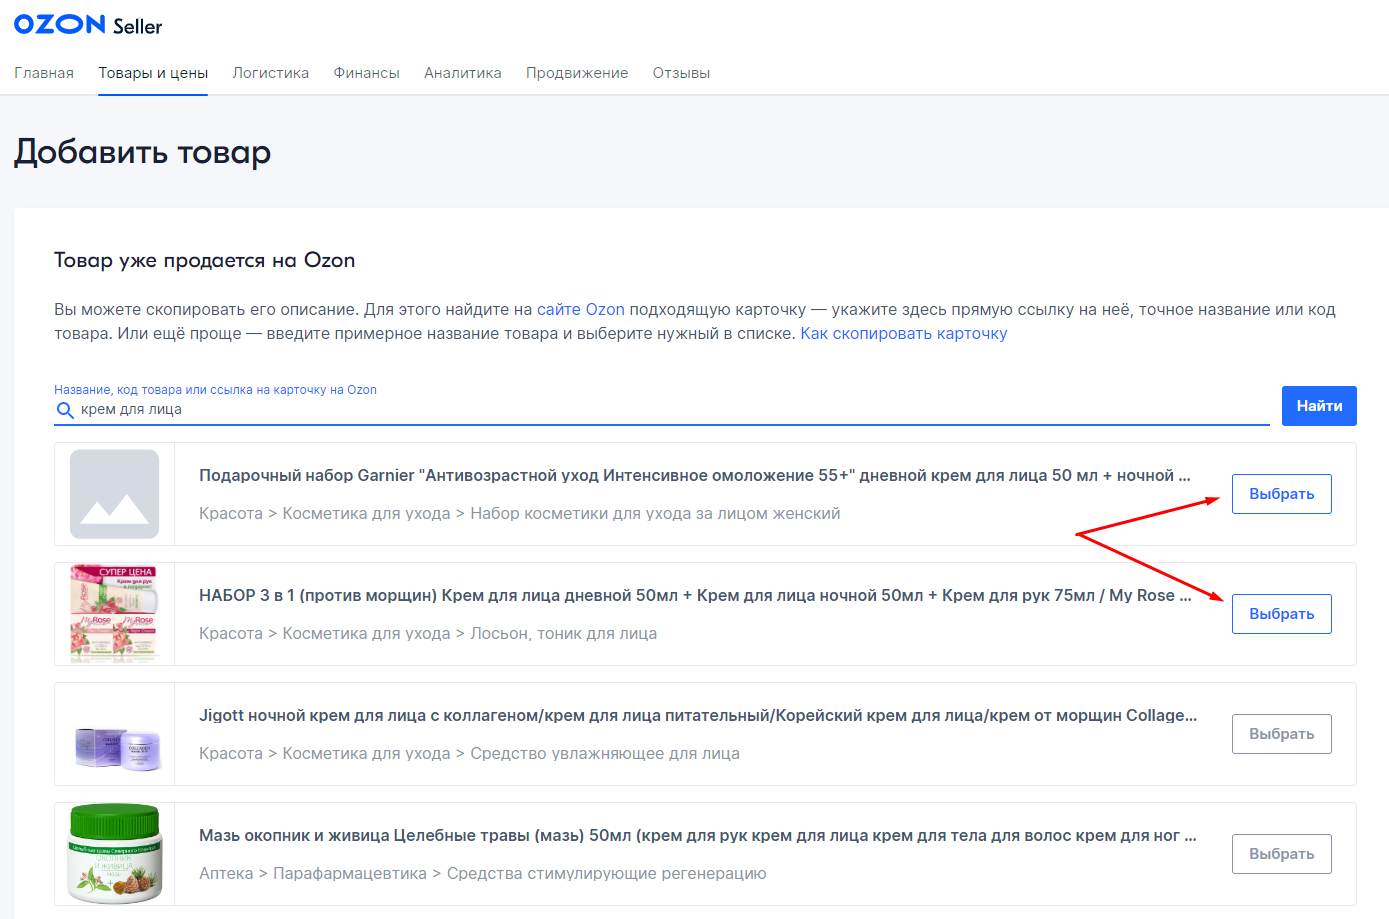Choose the Мазь окопник и живица product
Viewport: 1389px width, 919px height.
(x=1282, y=854)
